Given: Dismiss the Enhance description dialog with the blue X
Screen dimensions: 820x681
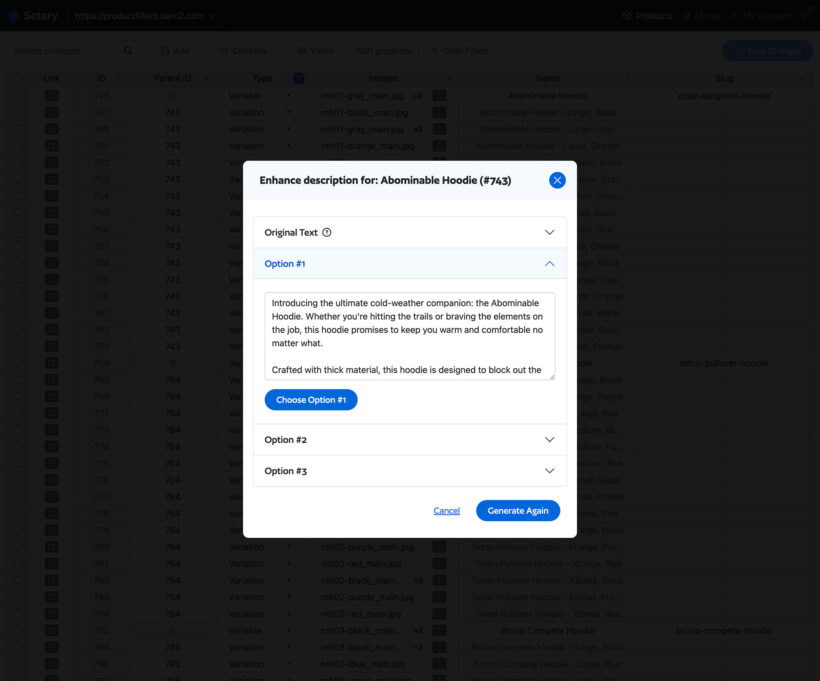Looking at the screenshot, I should point(557,180).
